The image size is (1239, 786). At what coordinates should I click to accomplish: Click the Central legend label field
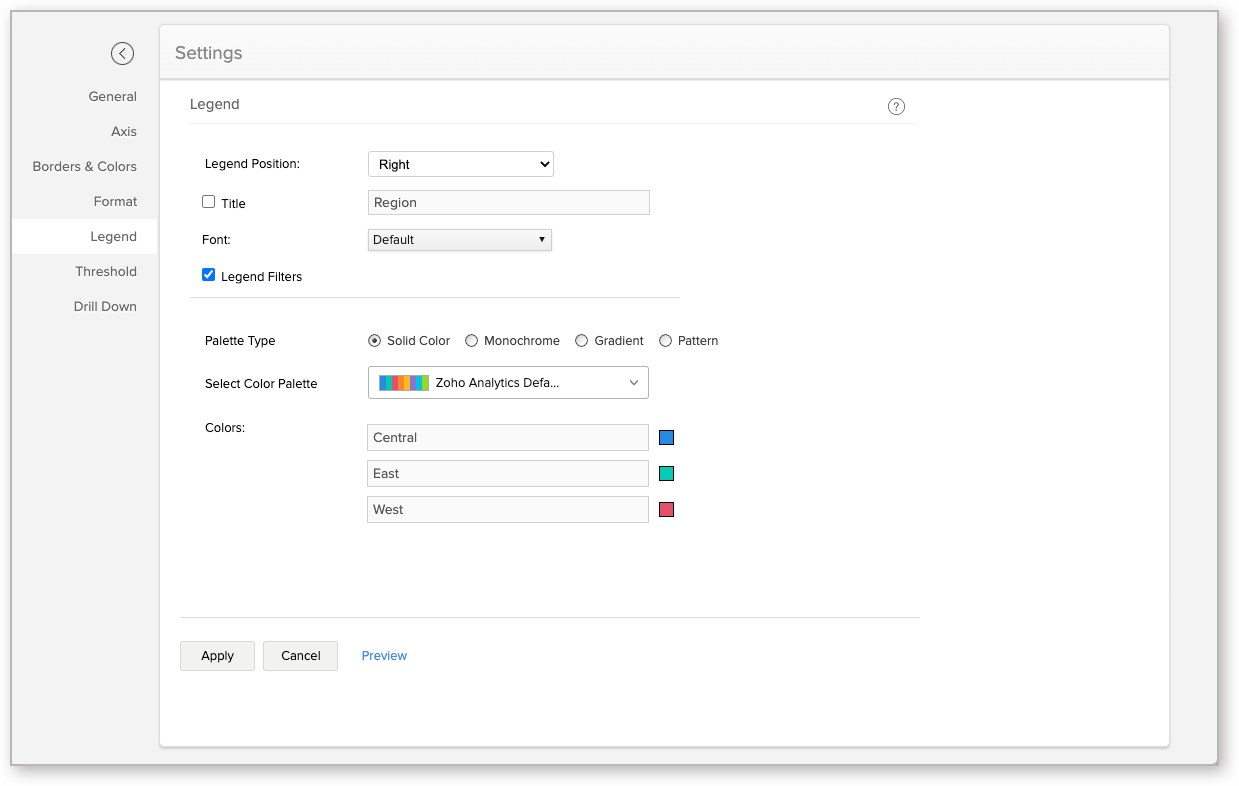click(507, 437)
